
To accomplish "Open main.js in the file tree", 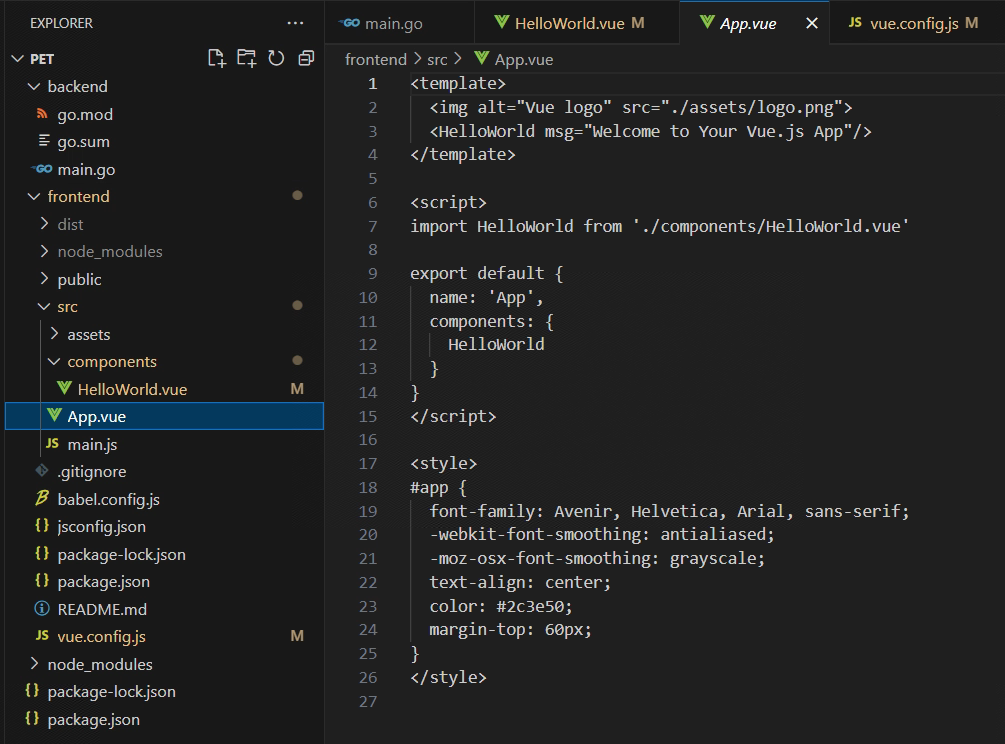I will point(164,444).
